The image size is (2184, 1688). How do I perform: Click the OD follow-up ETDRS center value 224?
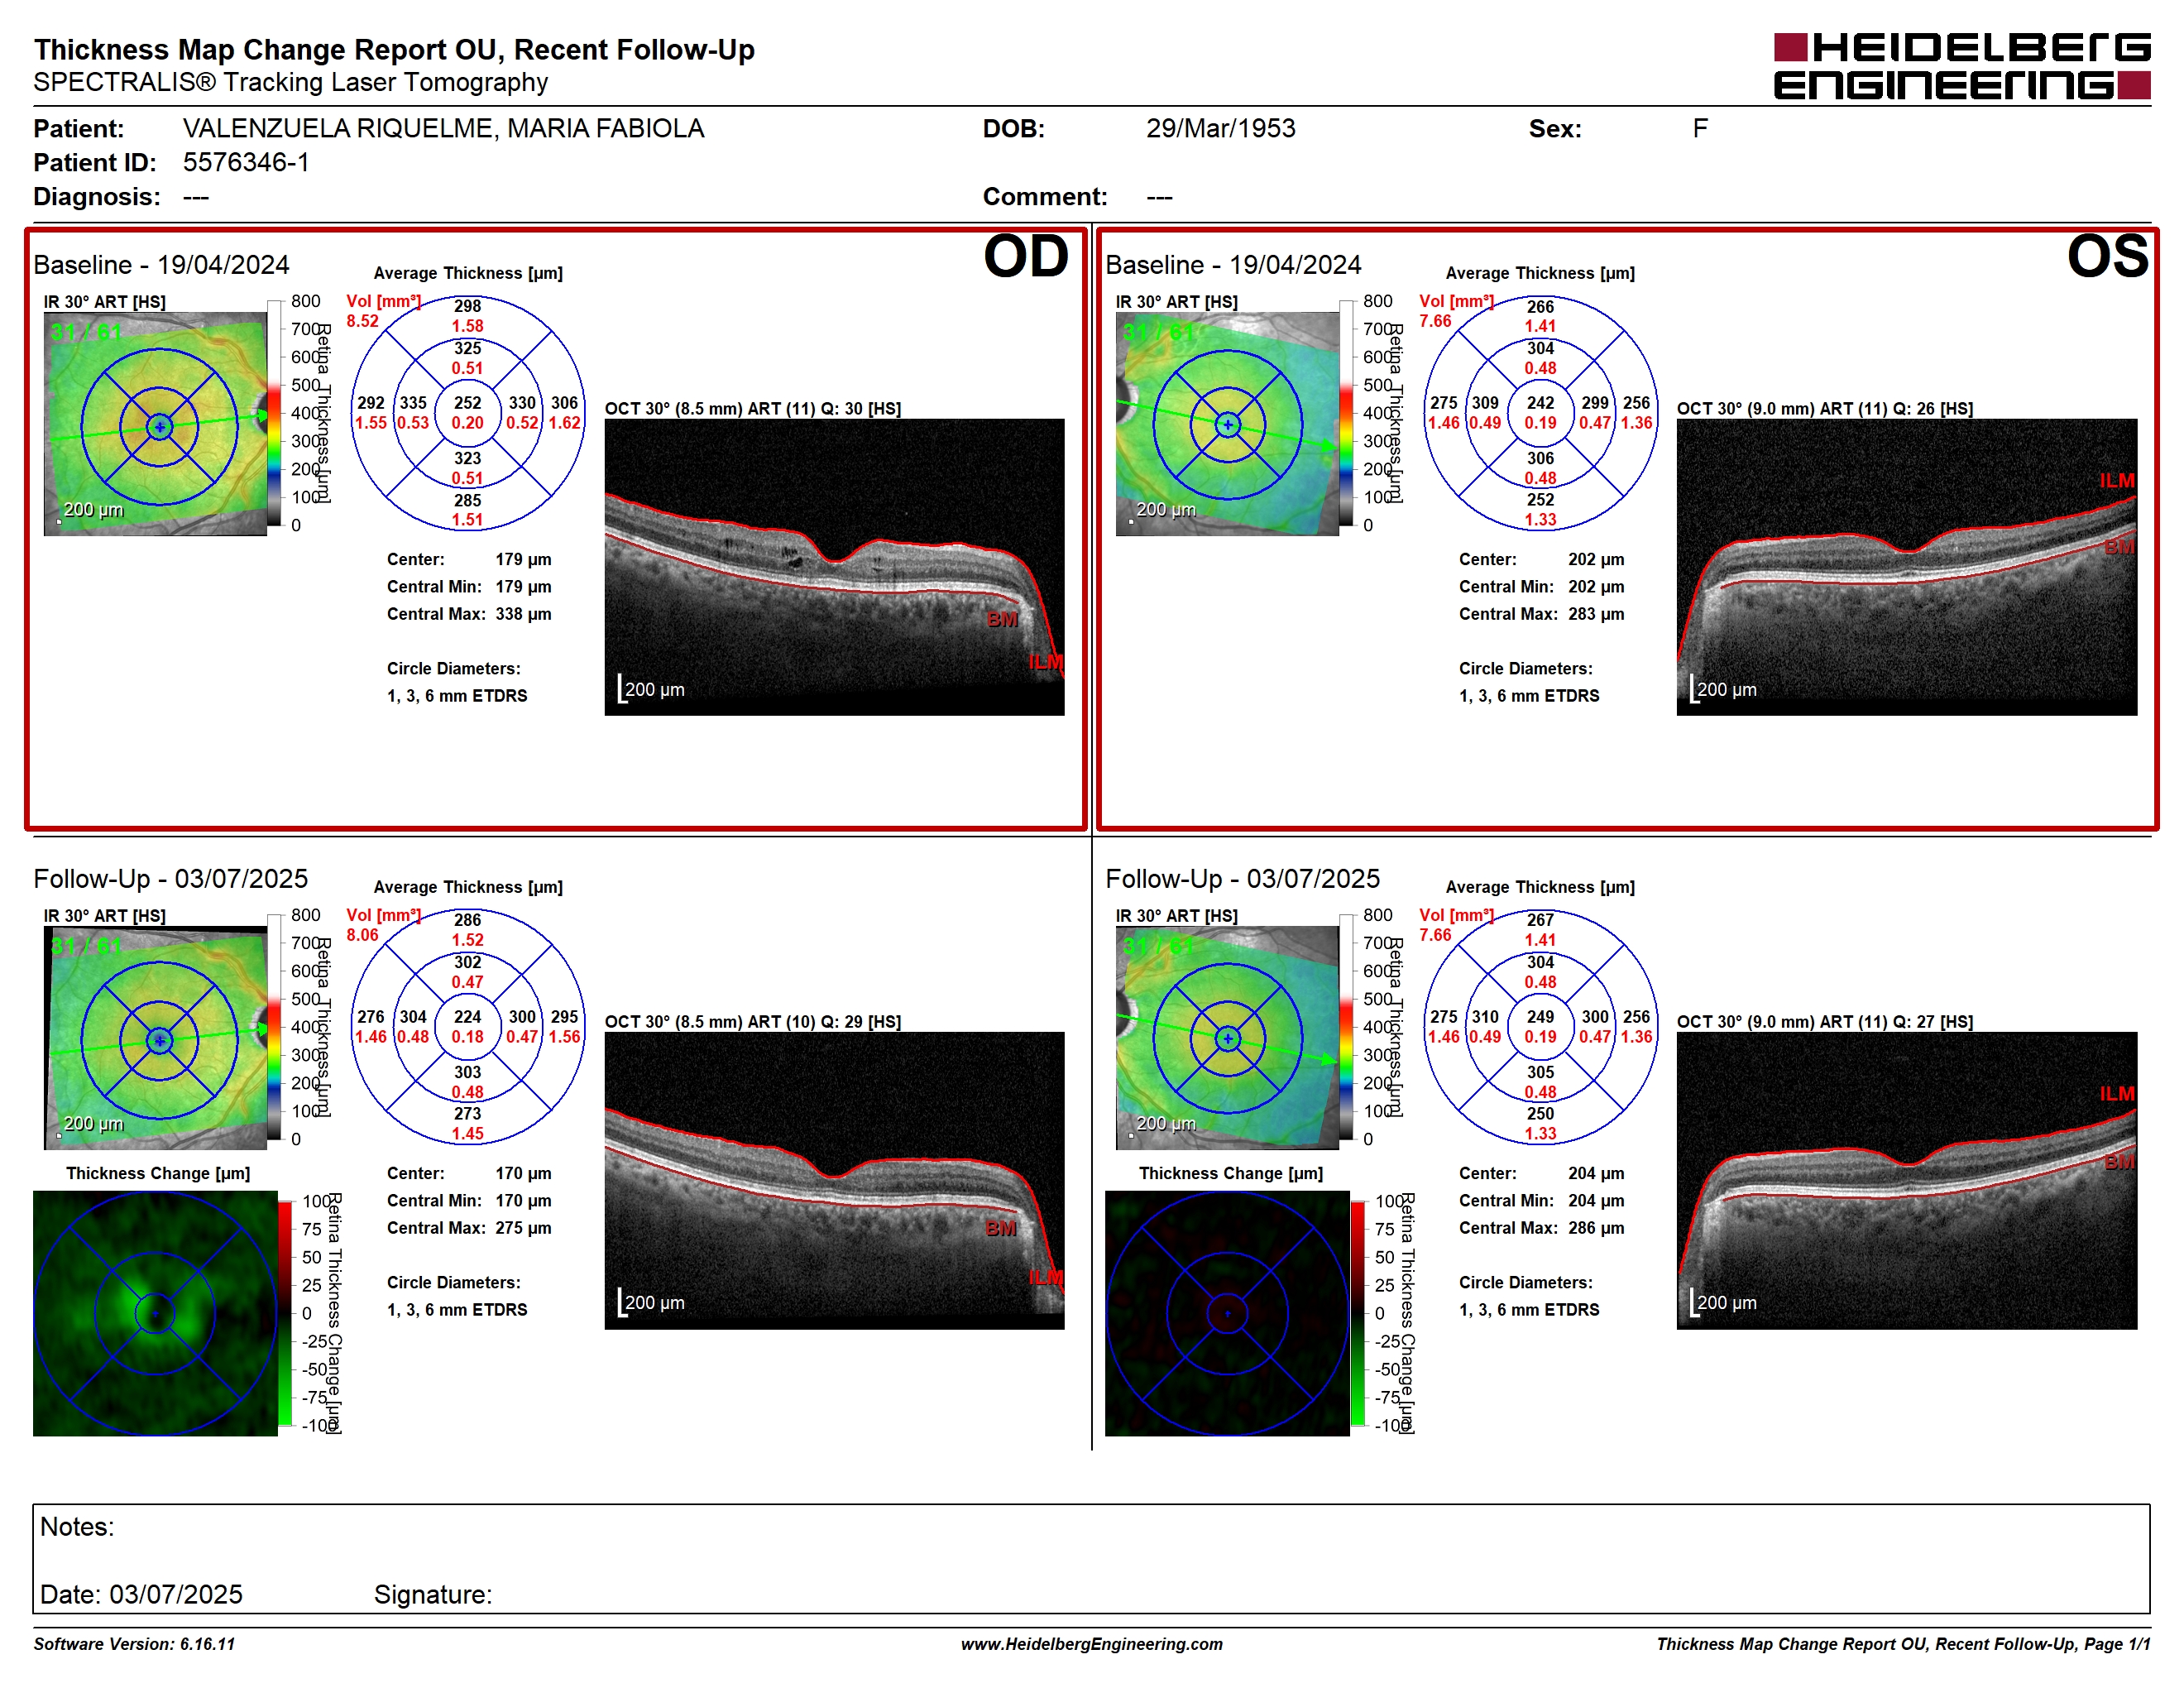tap(467, 1017)
